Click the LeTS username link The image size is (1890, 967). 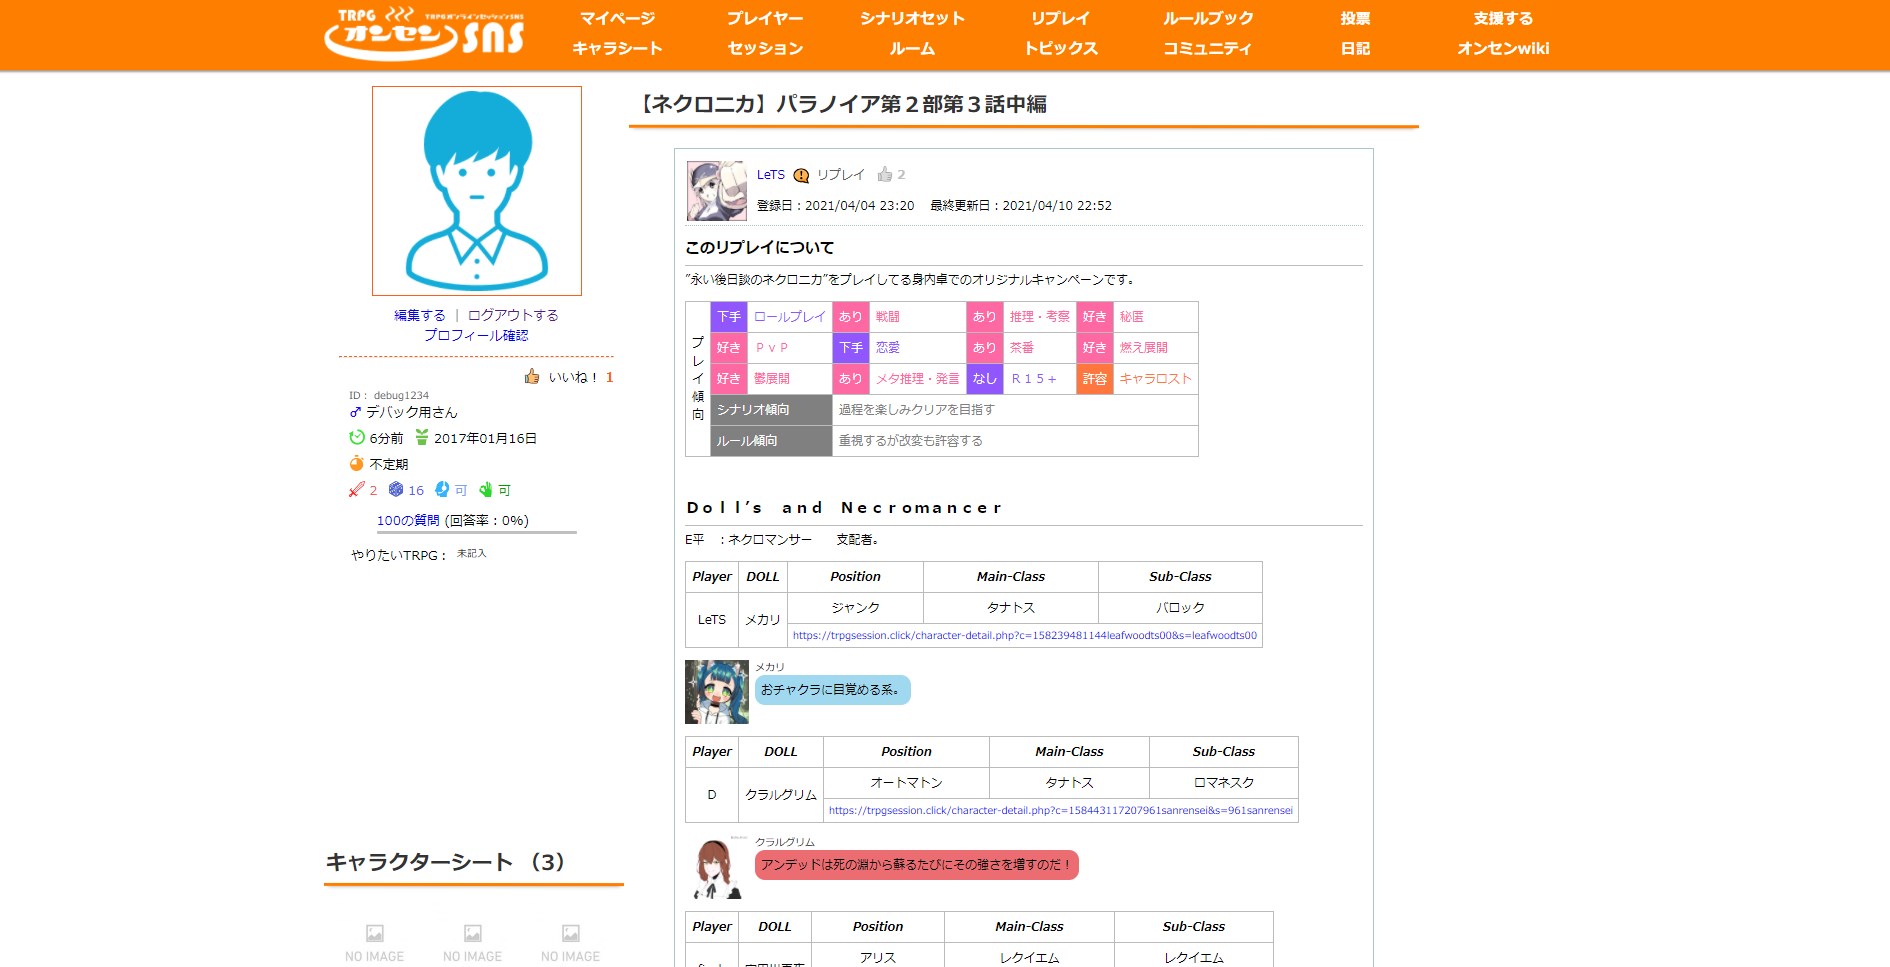click(x=771, y=174)
